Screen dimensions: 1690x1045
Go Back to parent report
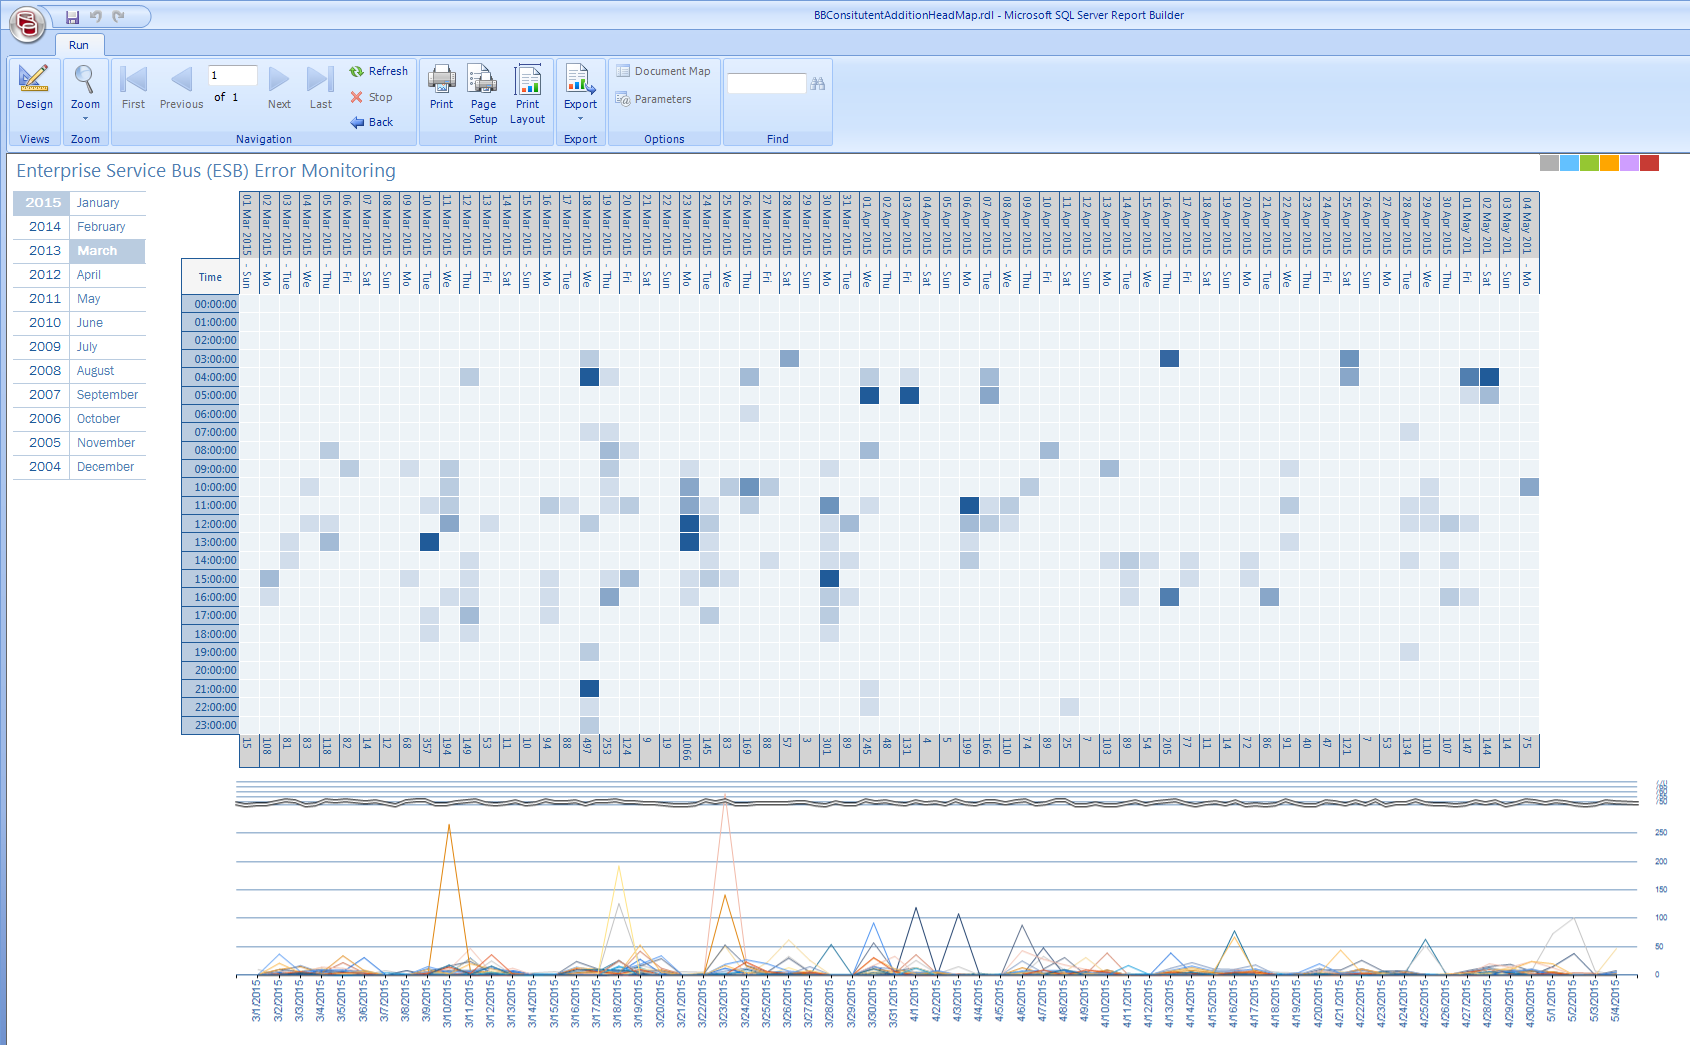[x=371, y=122]
